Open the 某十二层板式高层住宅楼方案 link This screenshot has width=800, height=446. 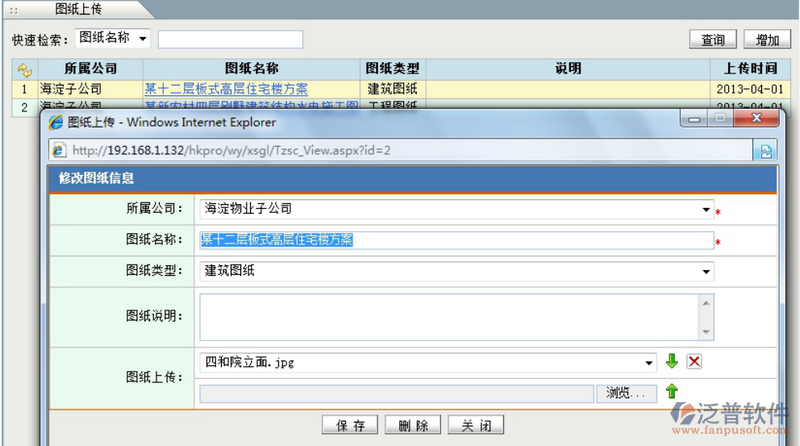tap(226, 89)
